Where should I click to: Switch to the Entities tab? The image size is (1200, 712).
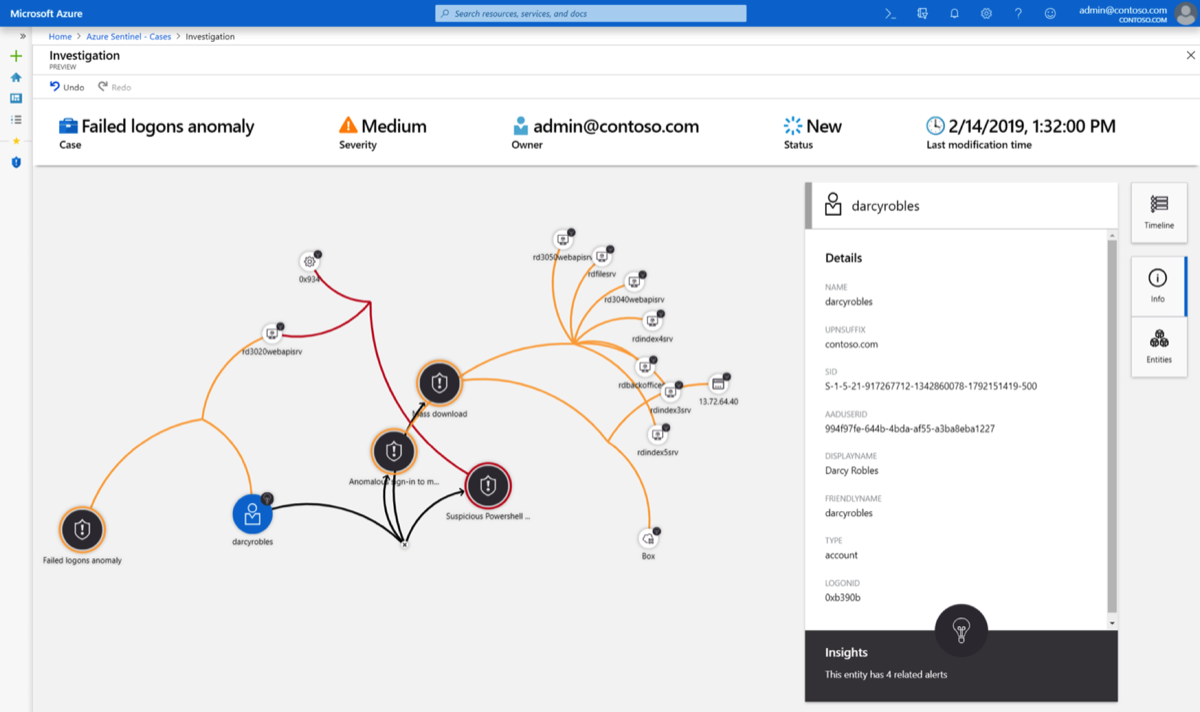point(1159,346)
